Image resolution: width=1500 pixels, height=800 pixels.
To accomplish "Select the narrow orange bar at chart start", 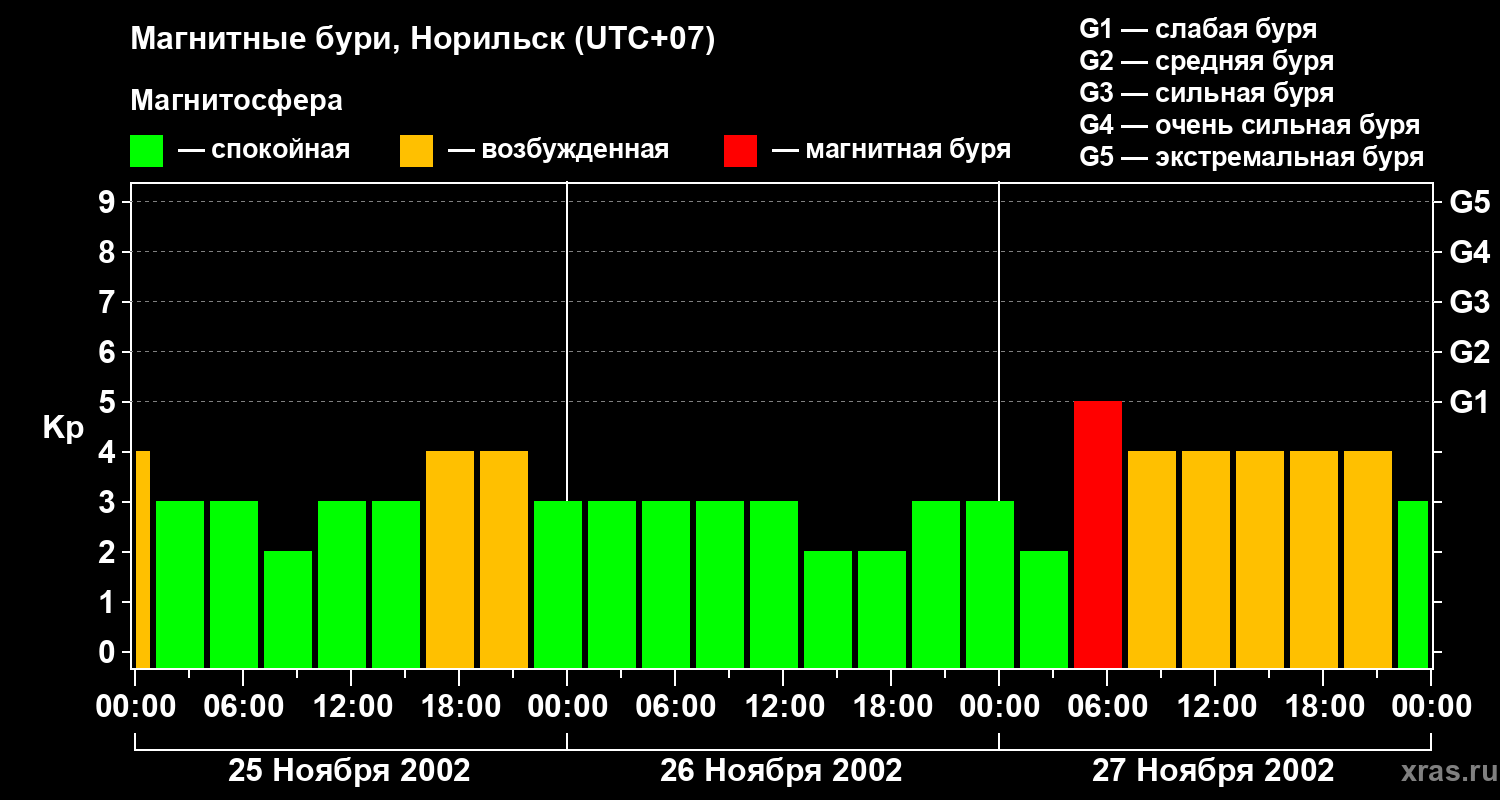I will tap(143, 560).
